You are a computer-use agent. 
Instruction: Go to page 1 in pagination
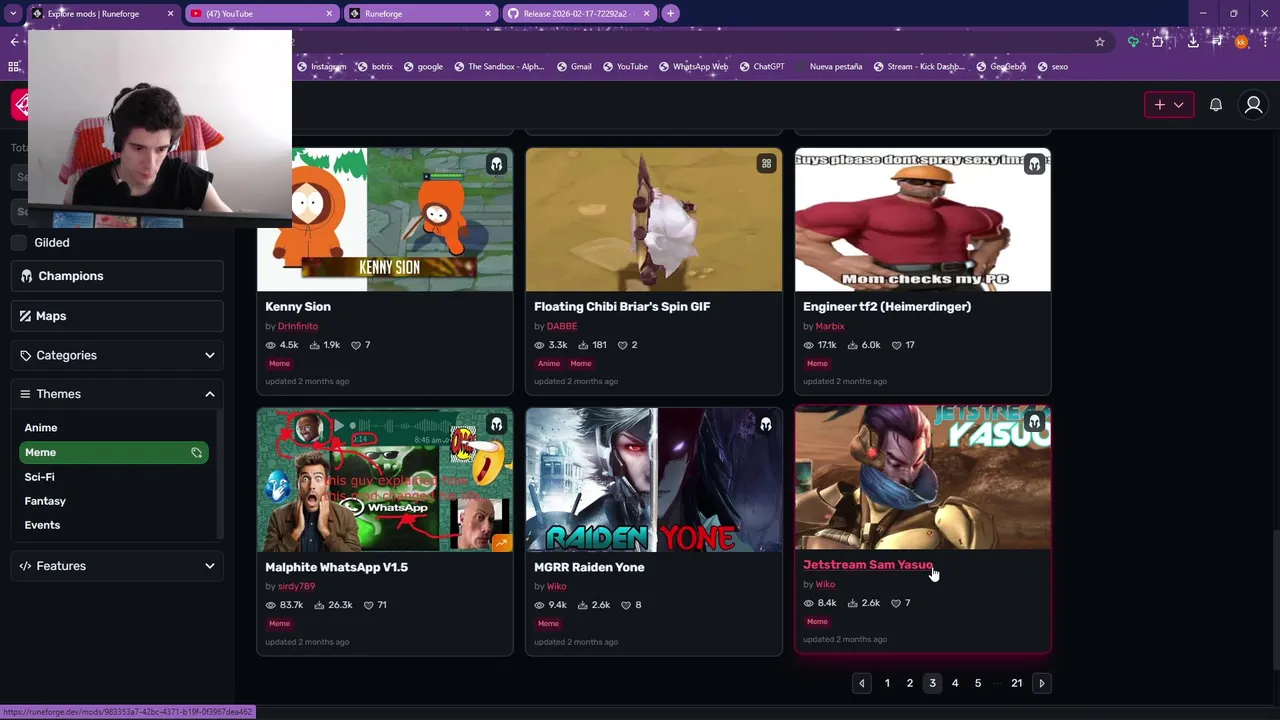coord(887,683)
